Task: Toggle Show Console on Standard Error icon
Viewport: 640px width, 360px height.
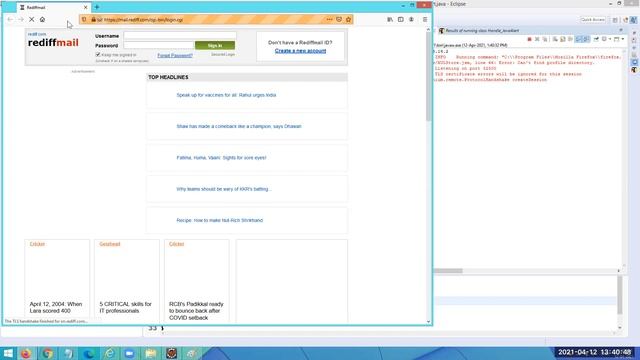Action: pos(587,39)
